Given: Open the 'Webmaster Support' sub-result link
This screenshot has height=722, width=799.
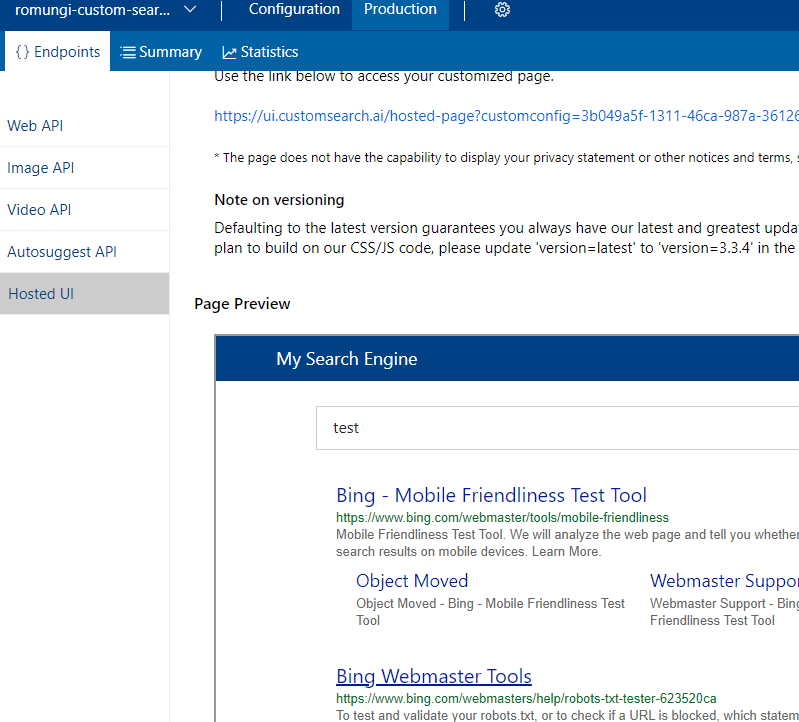Looking at the screenshot, I should click(724, 581).
